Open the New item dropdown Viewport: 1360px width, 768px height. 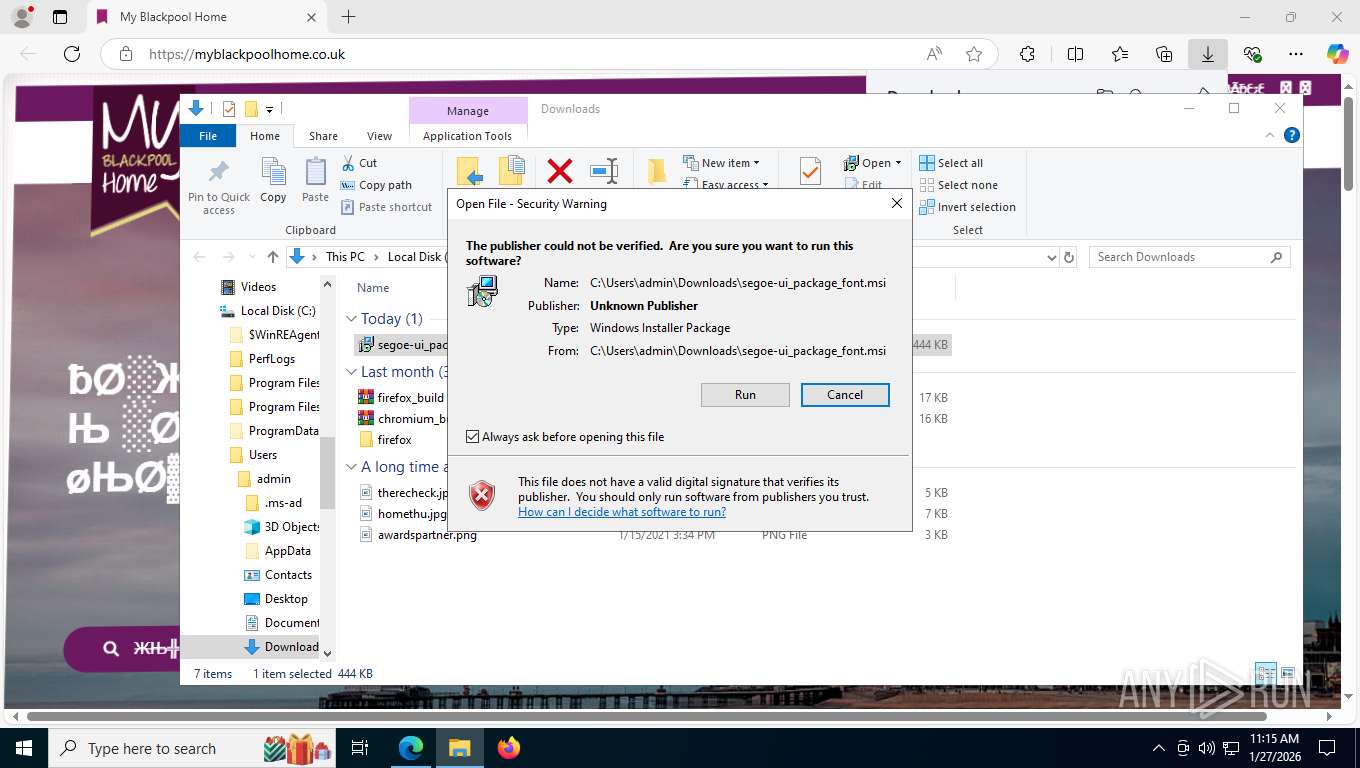click(722, 163)
